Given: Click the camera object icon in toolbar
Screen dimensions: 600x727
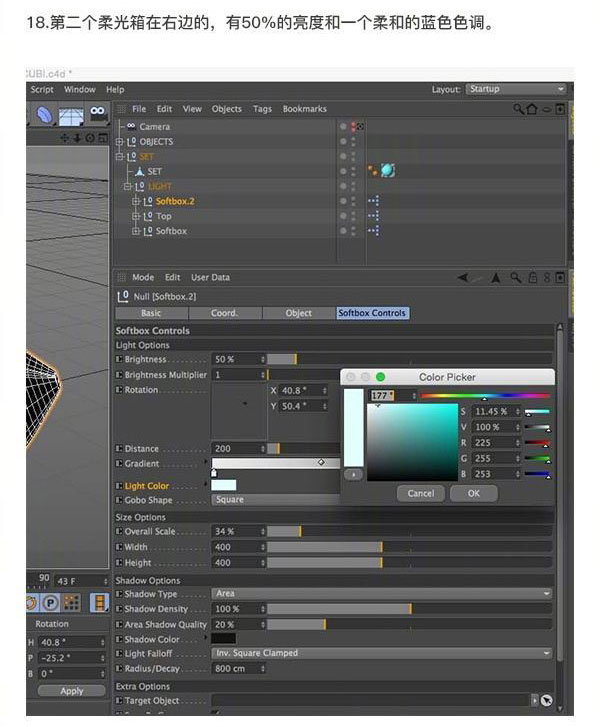Looking at the screenshot, I should (98, 113).
